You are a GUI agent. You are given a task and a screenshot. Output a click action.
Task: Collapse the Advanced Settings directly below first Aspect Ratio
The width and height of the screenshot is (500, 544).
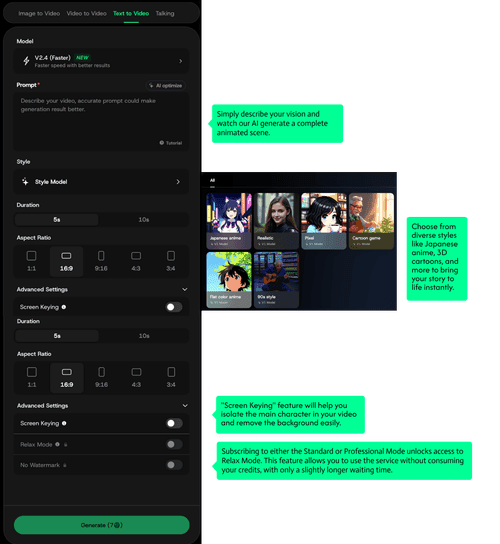pos(185,289)
